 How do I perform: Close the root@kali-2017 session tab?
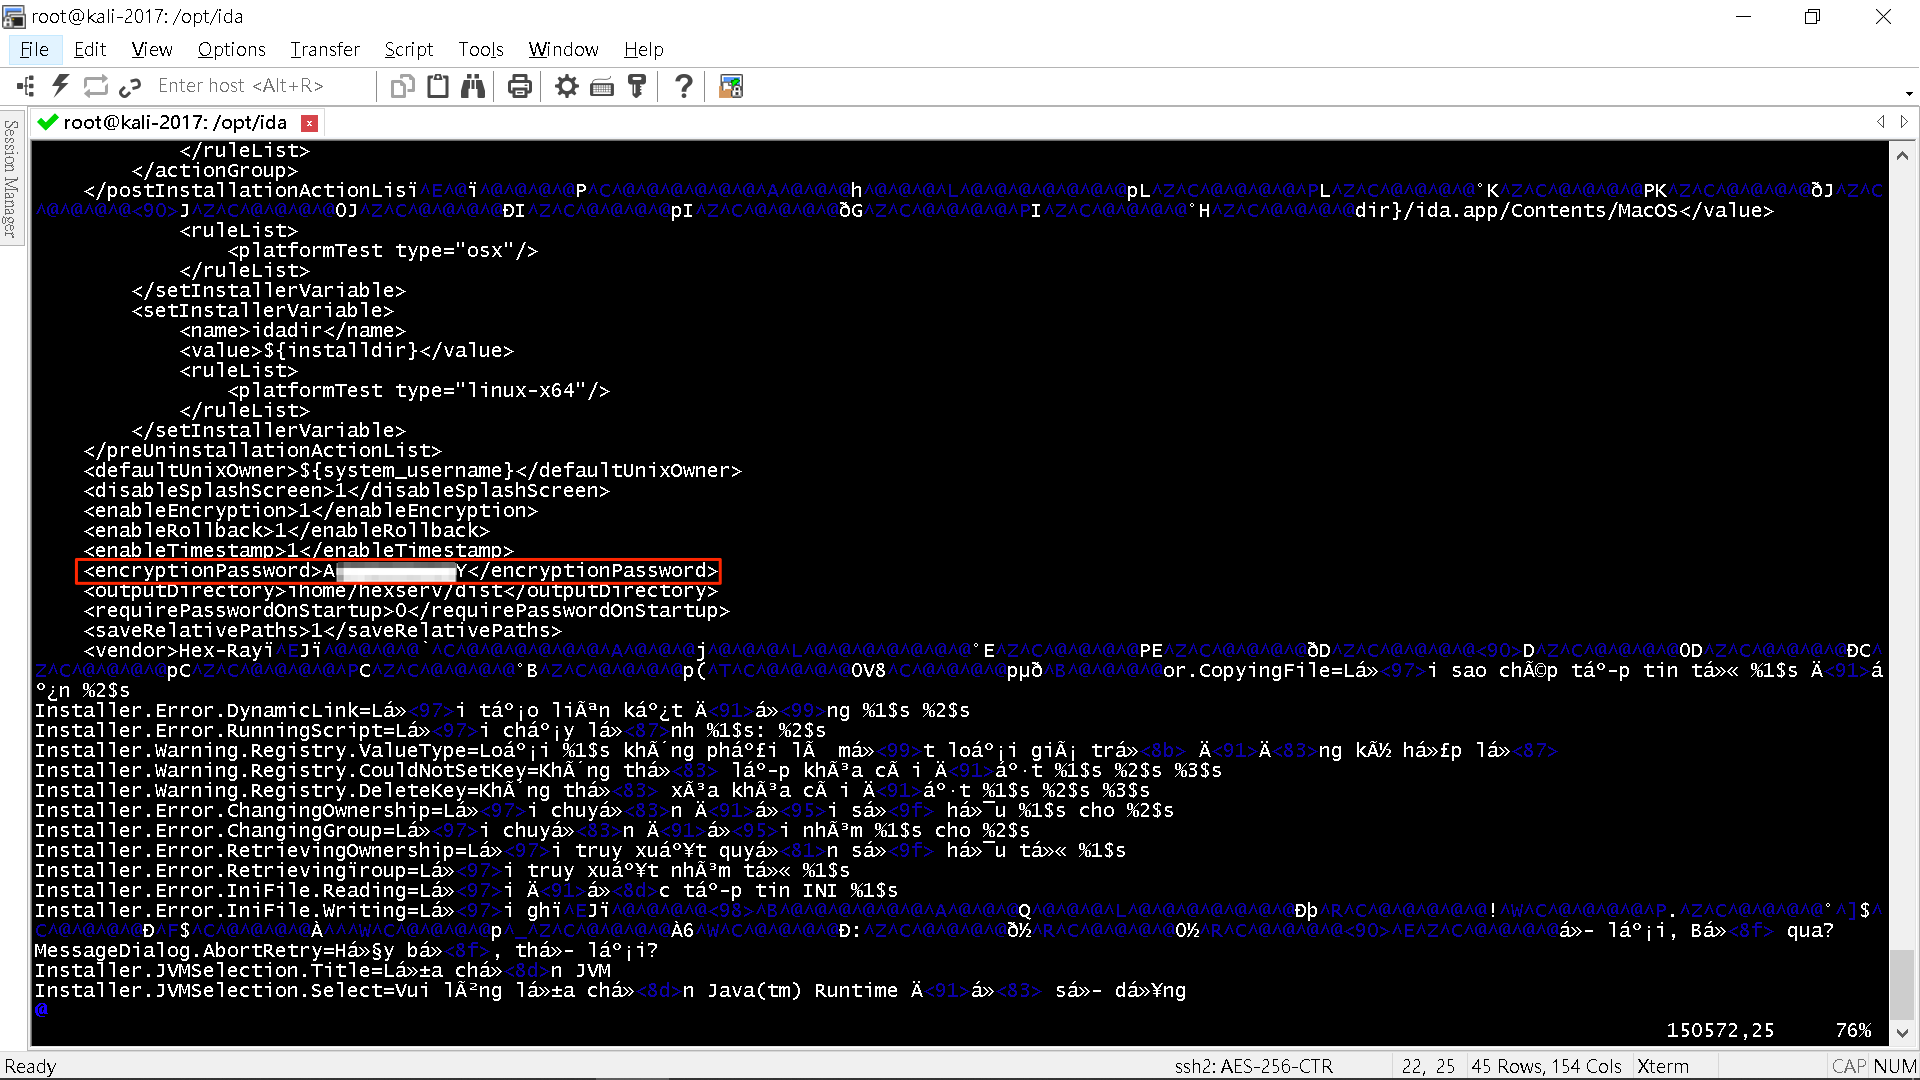pos(310,123)
